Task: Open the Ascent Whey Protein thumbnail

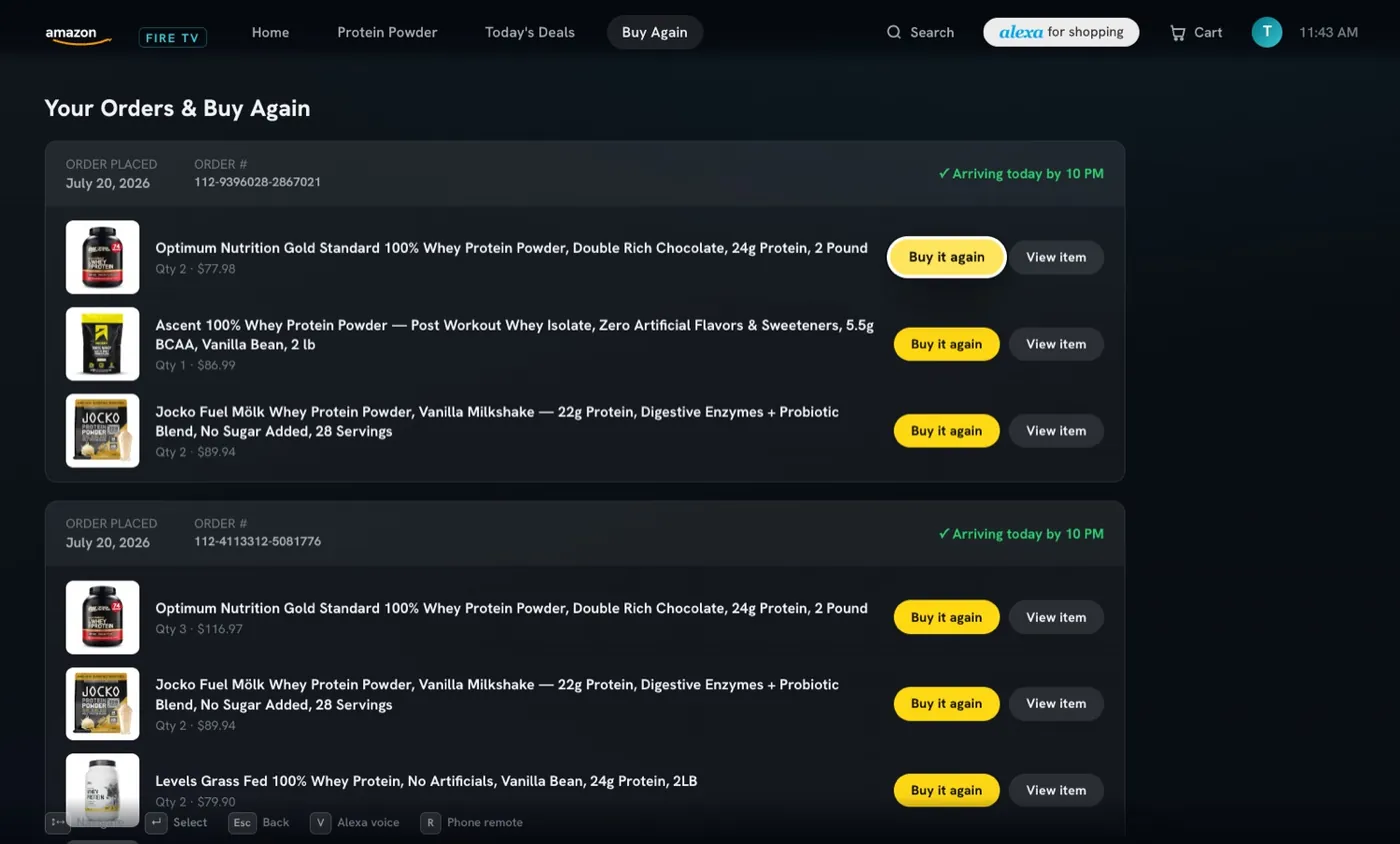Action: tap(103, 344)
